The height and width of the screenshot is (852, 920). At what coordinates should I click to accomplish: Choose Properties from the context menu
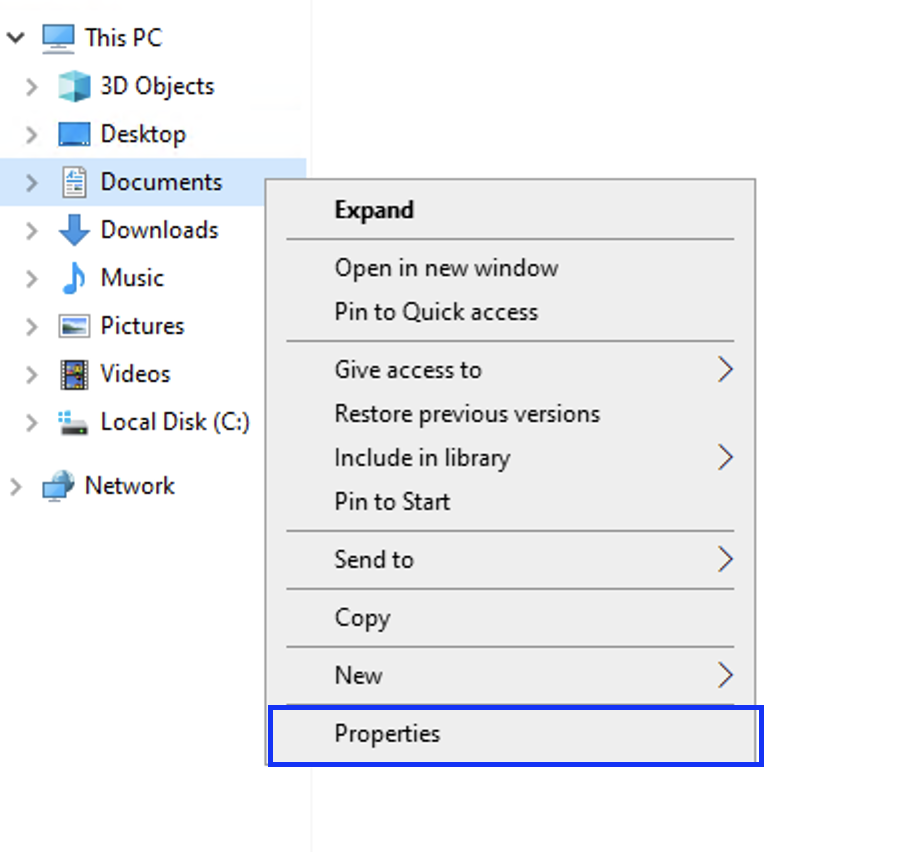pos(387,734)
